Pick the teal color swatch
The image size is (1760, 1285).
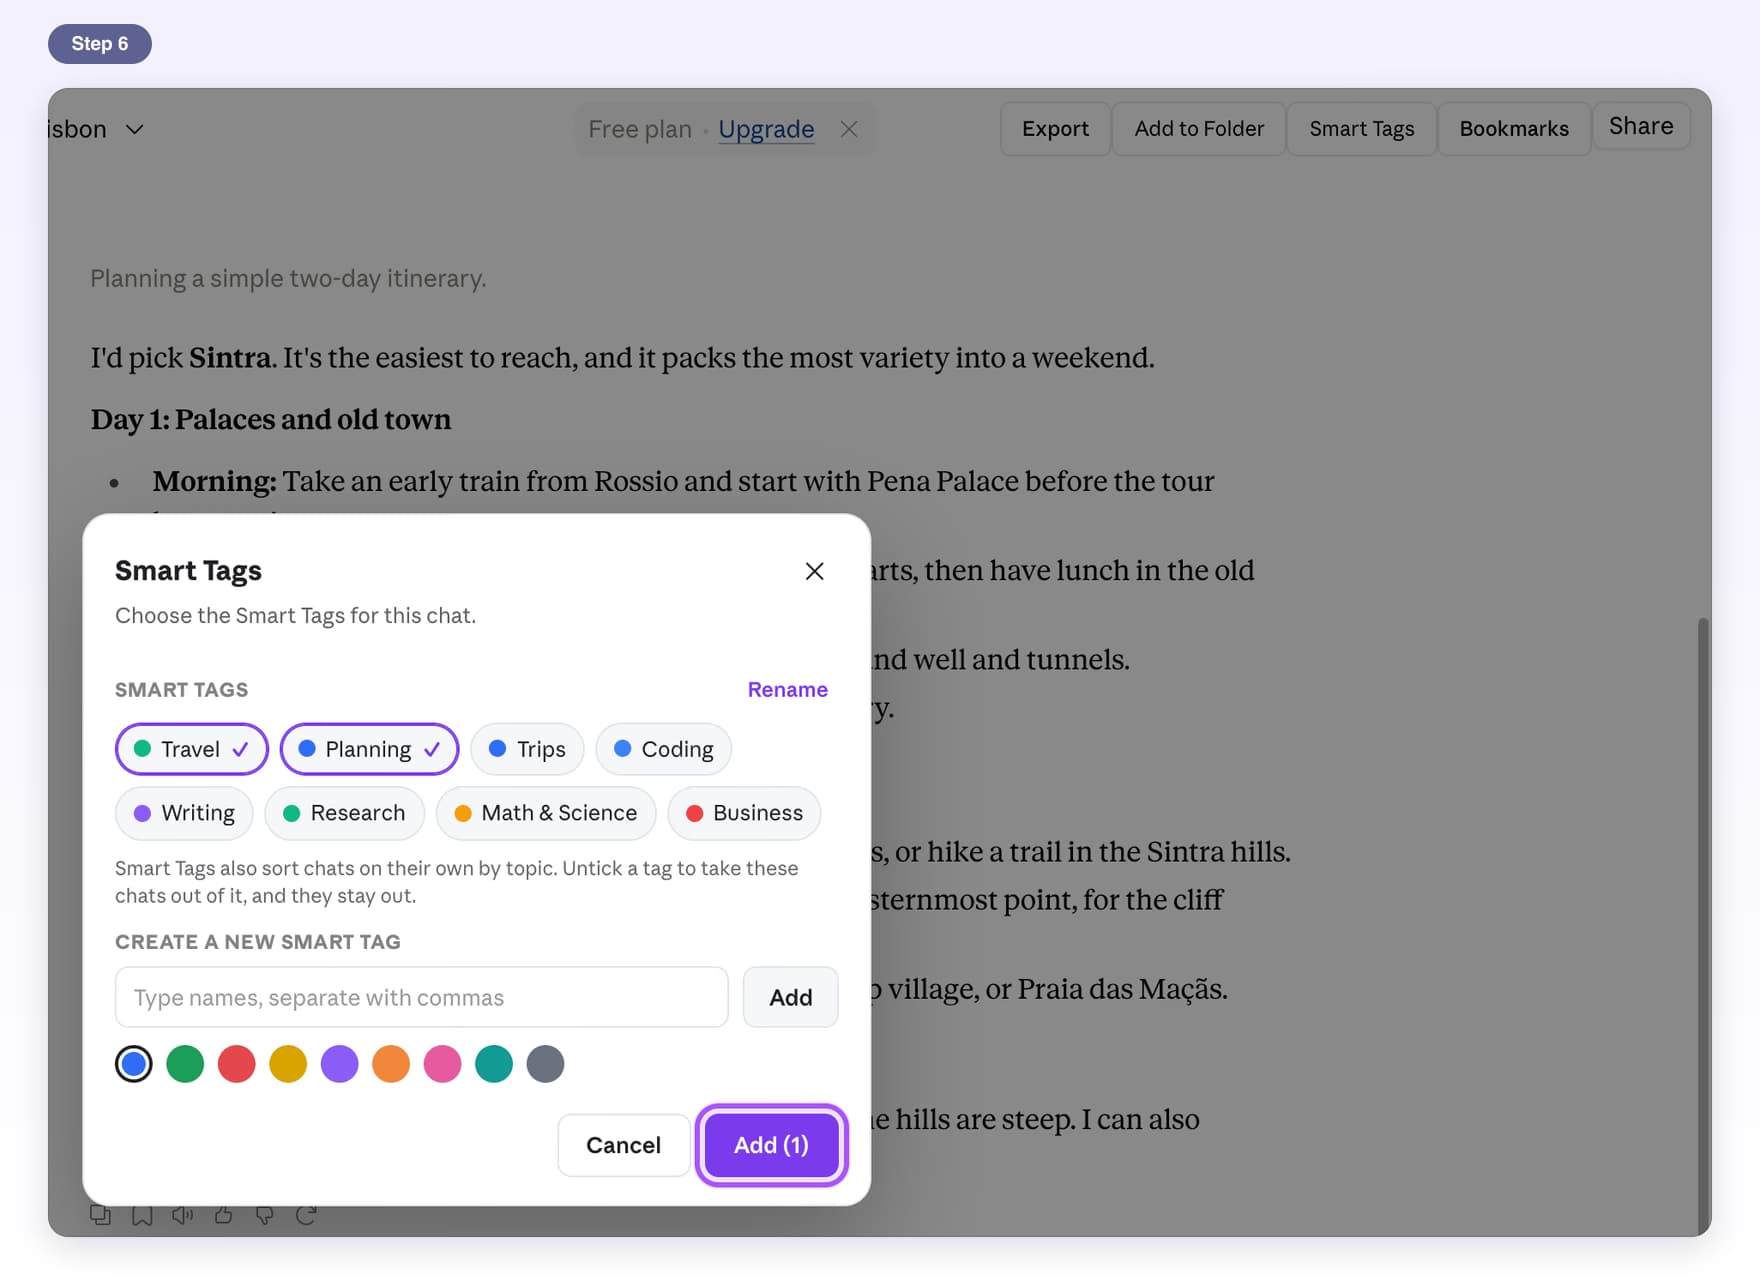494,1064
